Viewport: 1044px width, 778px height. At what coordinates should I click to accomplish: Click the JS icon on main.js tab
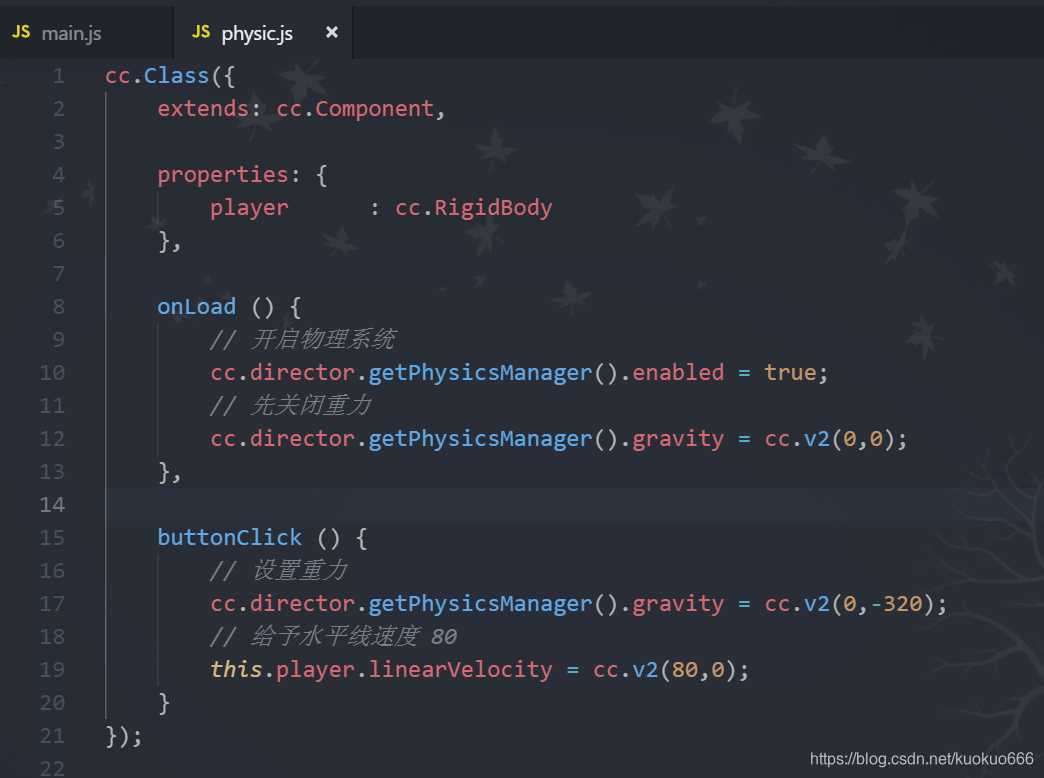(21, 32)
